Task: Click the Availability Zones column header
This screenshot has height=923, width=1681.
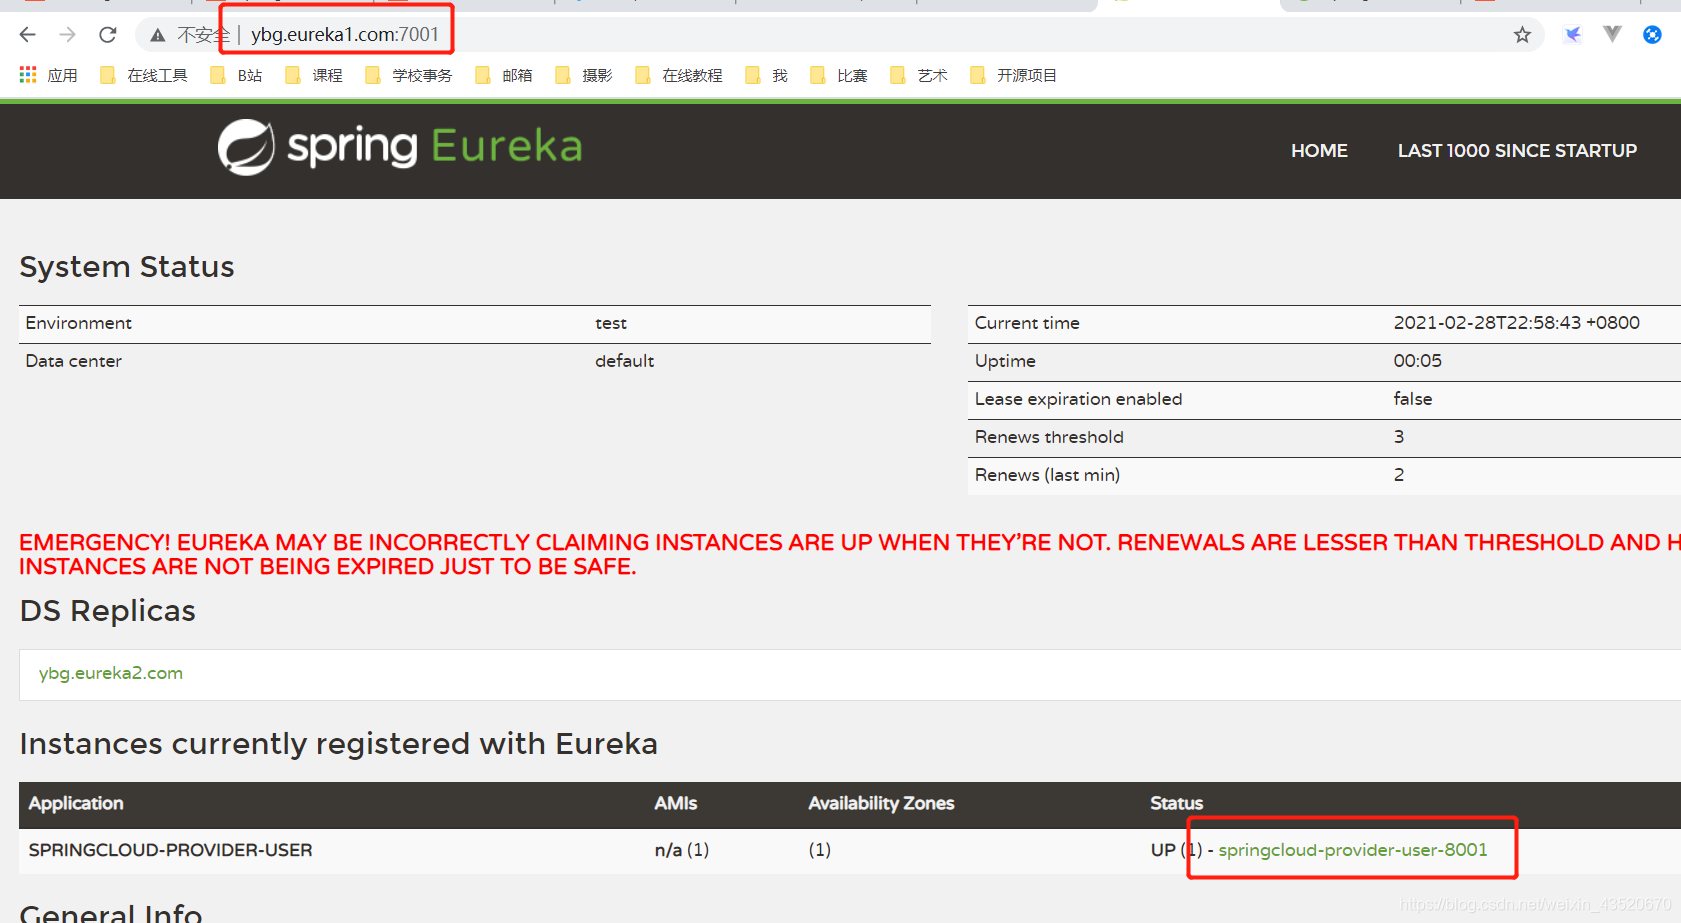Action: tap(881, 803)
